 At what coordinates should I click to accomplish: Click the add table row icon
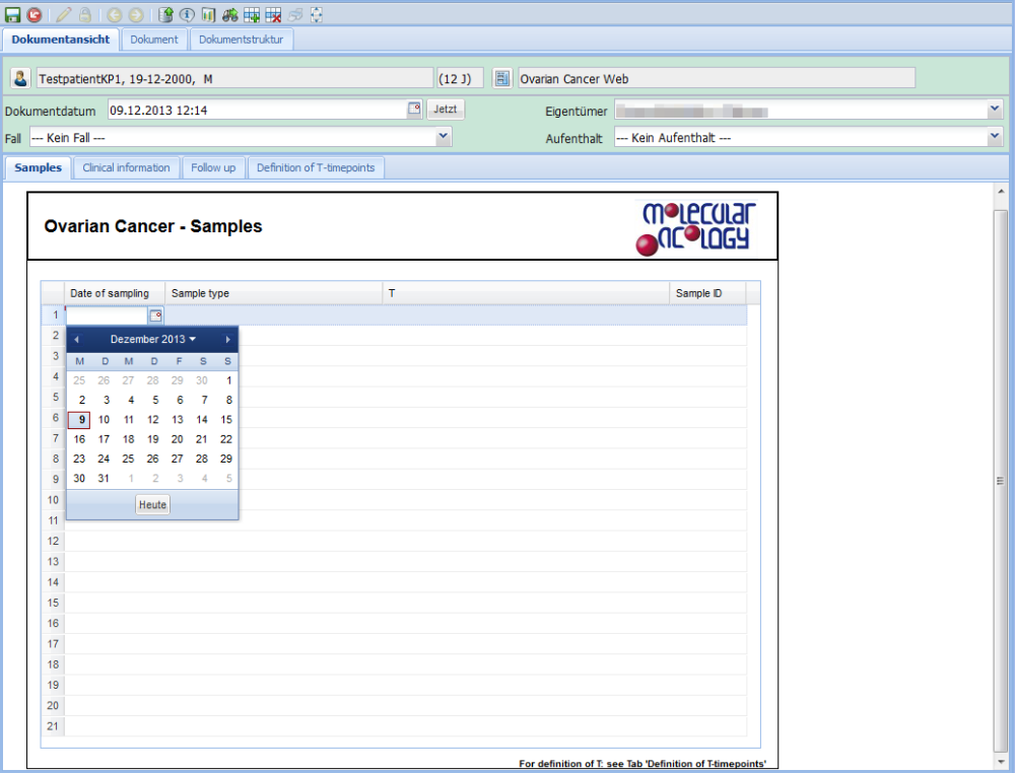pyautogui.click(x=251, y=15)
